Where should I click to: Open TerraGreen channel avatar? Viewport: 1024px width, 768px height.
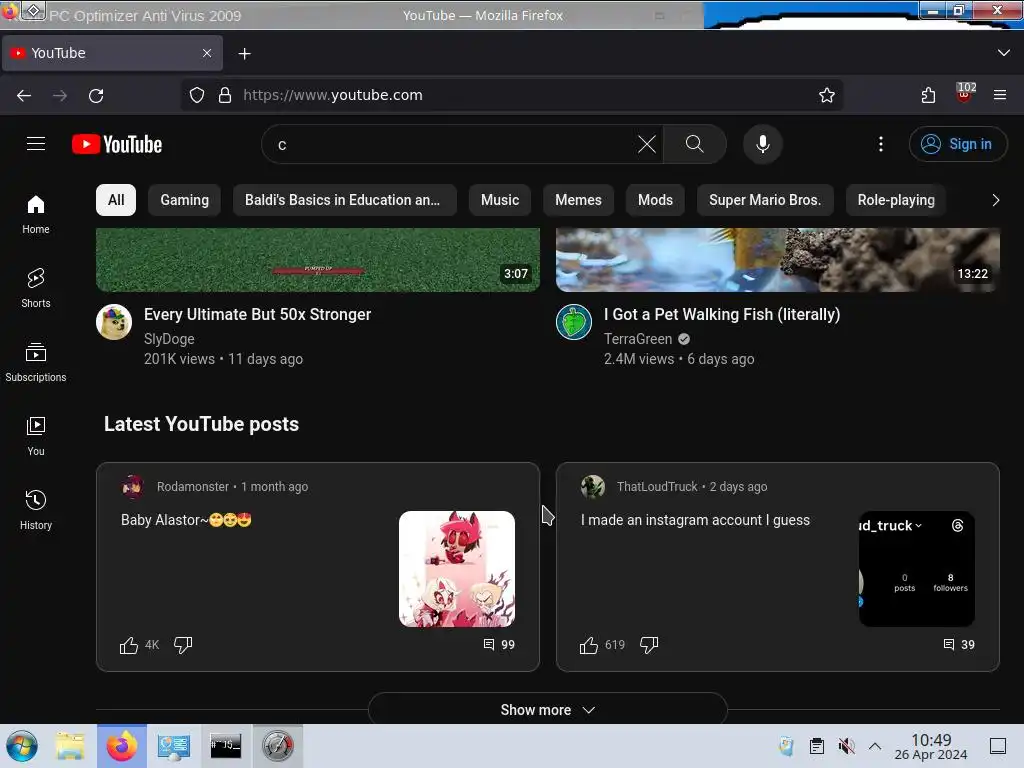tap(574, 322)
